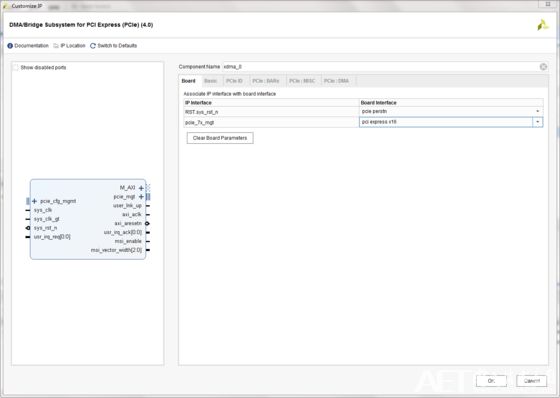Open the PCIe : MISC tab
This screenshot has width=560, height=398.
(x=302, y=81)
